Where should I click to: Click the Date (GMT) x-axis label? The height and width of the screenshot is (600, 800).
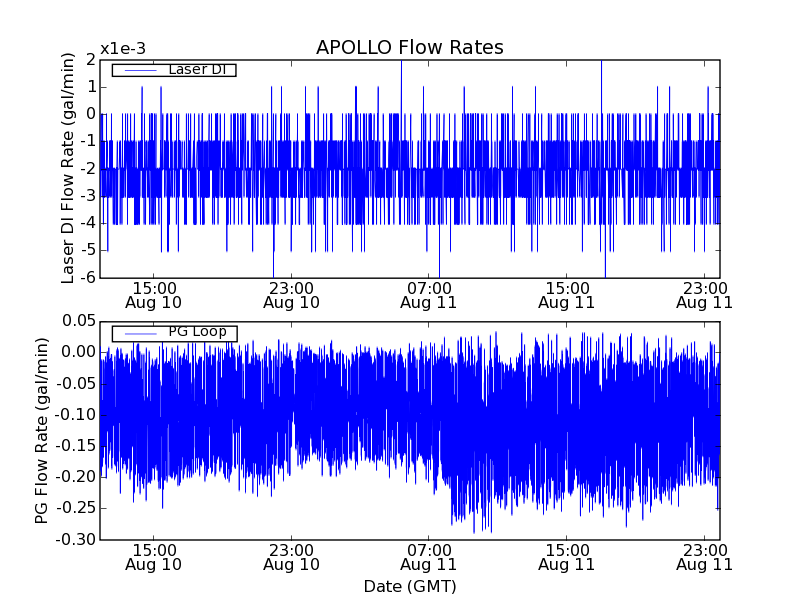pyautogui.click(x=409, y=585)
